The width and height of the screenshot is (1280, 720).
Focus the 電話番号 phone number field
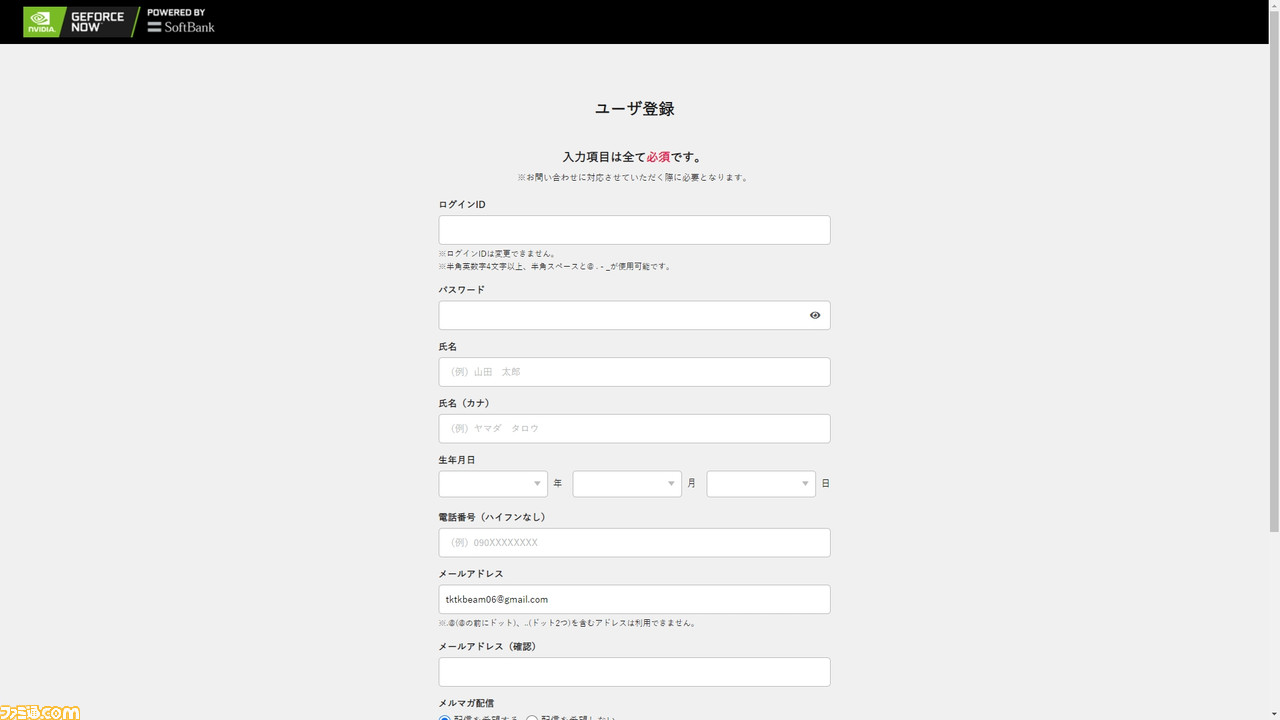tap(634, 543)
